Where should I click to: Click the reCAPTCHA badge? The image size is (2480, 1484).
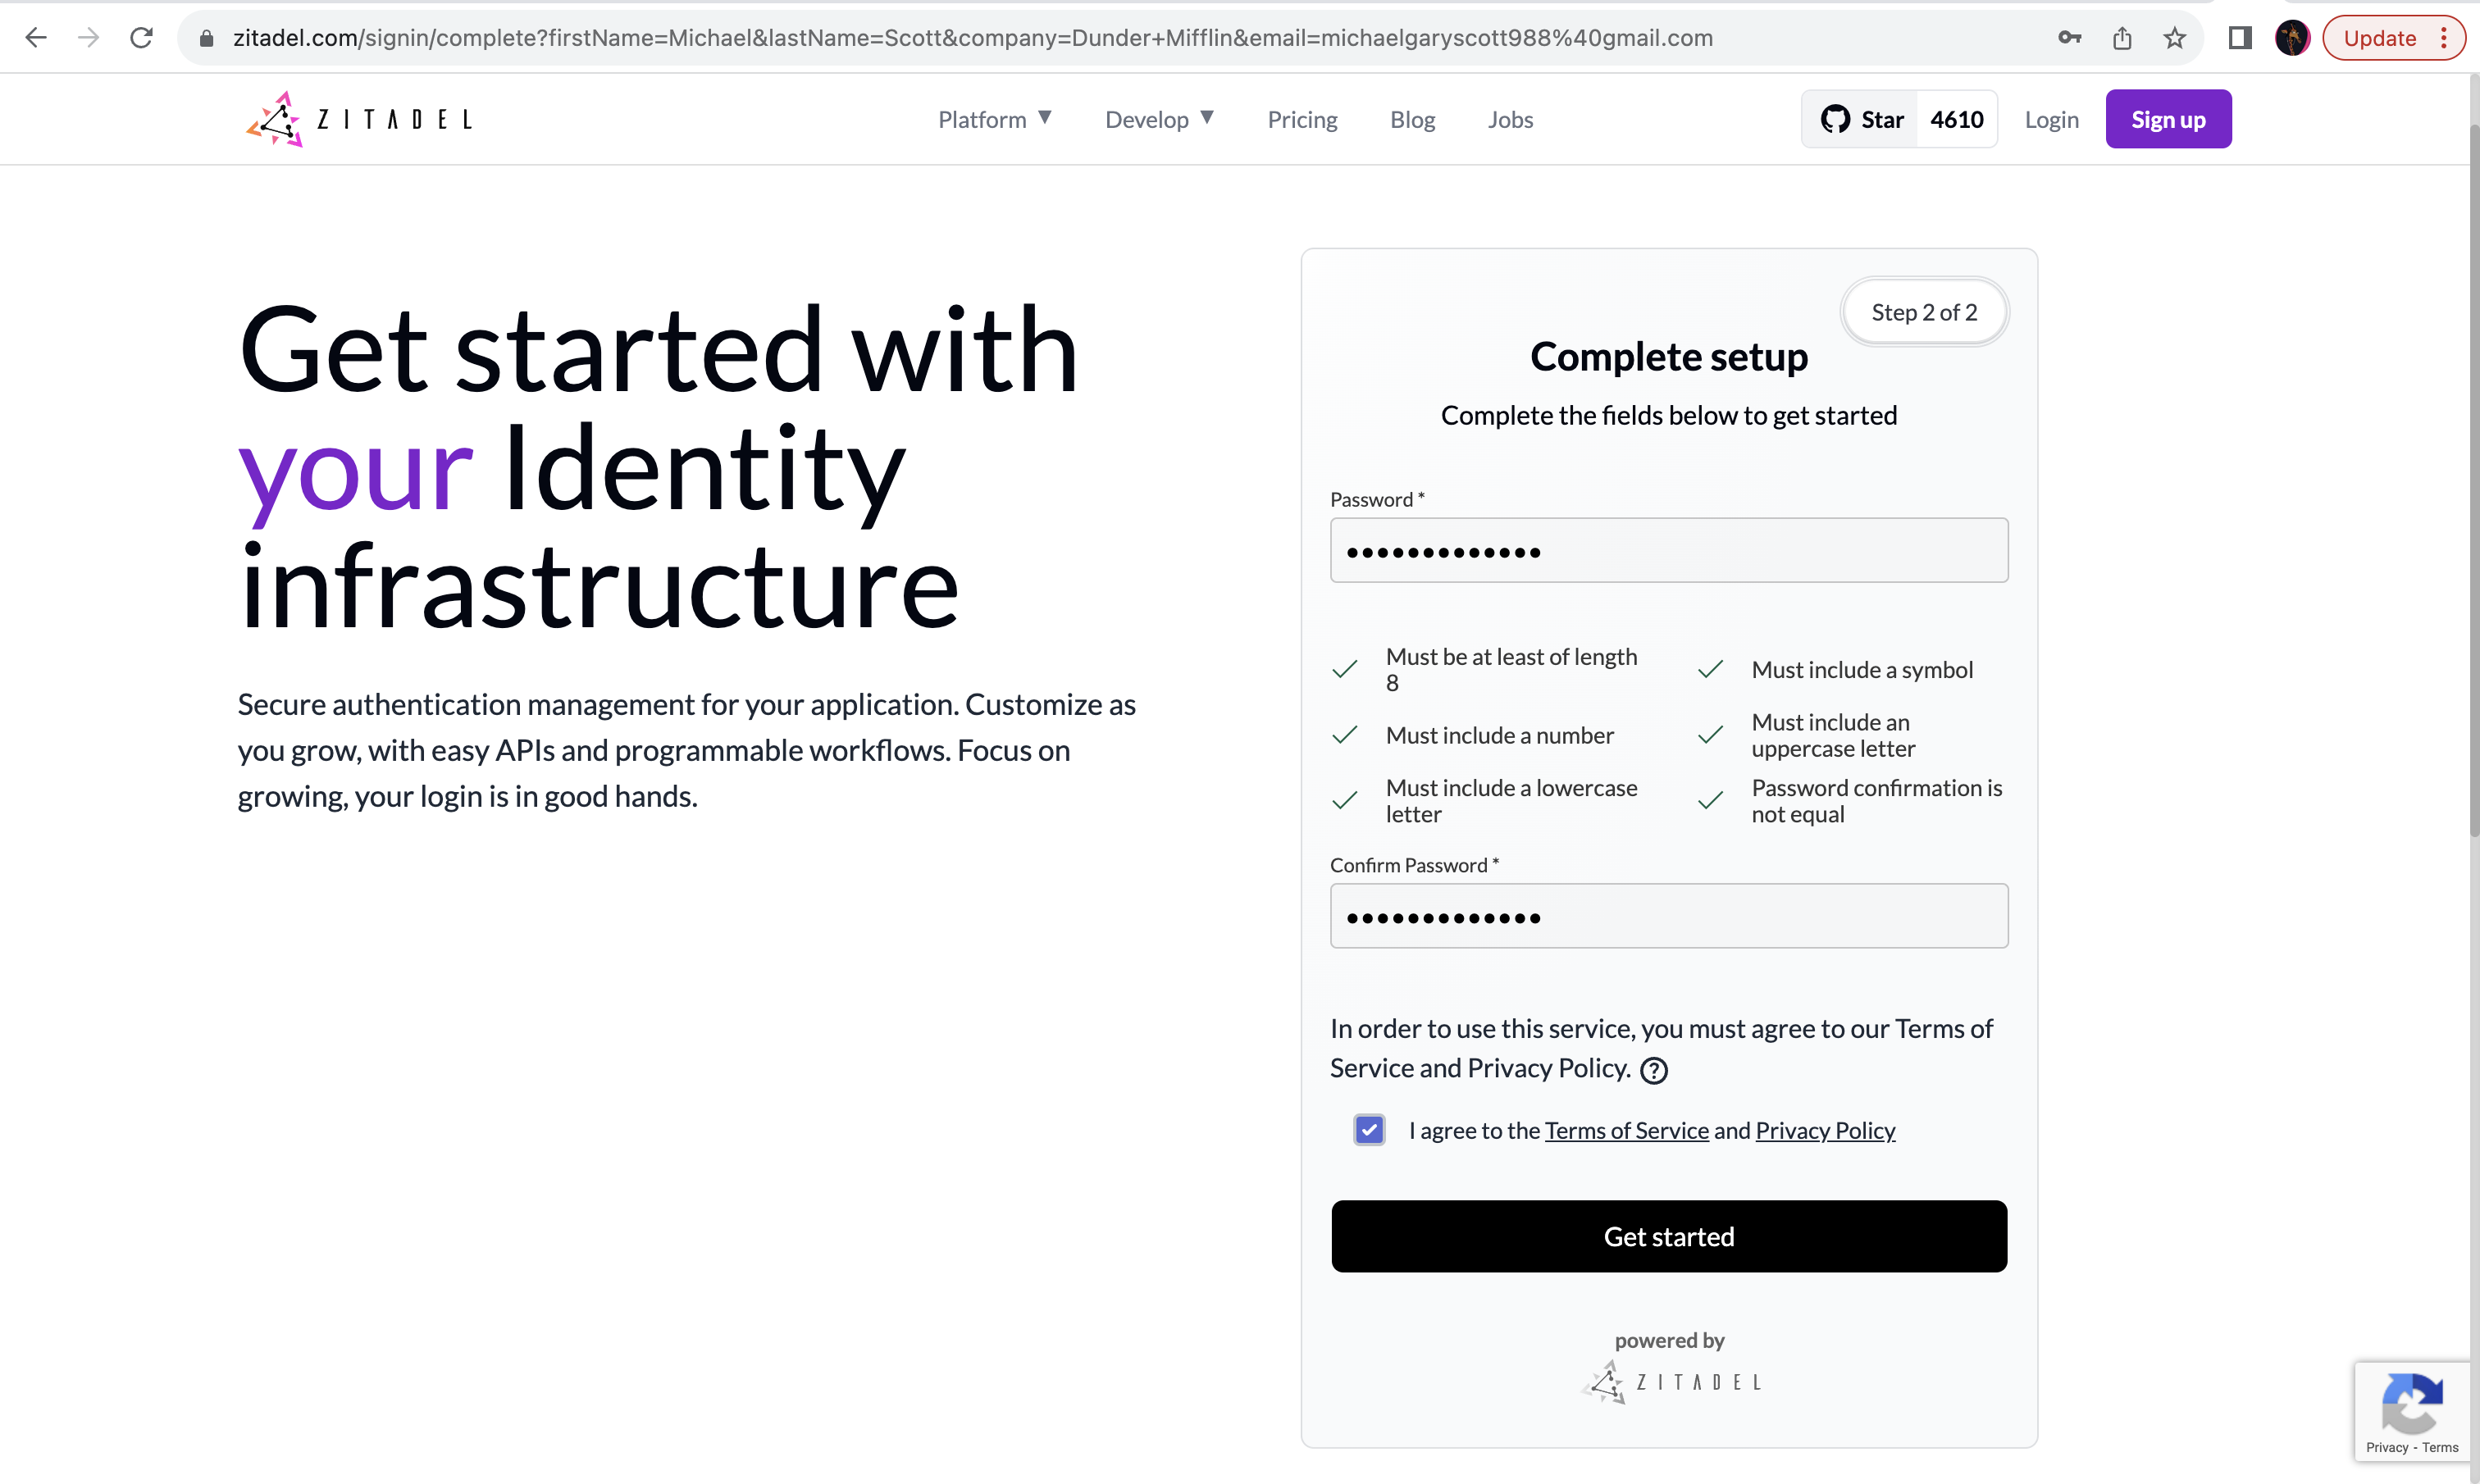coord(2412,1412)
